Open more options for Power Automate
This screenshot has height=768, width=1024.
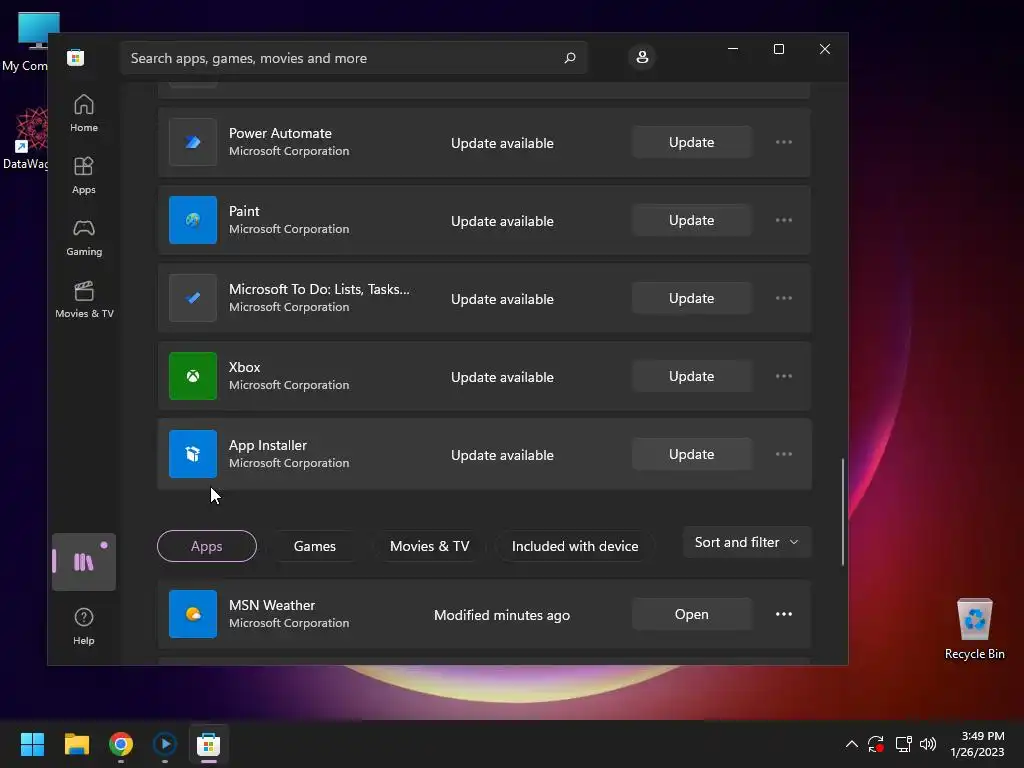pyautogui.click(x=784, y=142)
